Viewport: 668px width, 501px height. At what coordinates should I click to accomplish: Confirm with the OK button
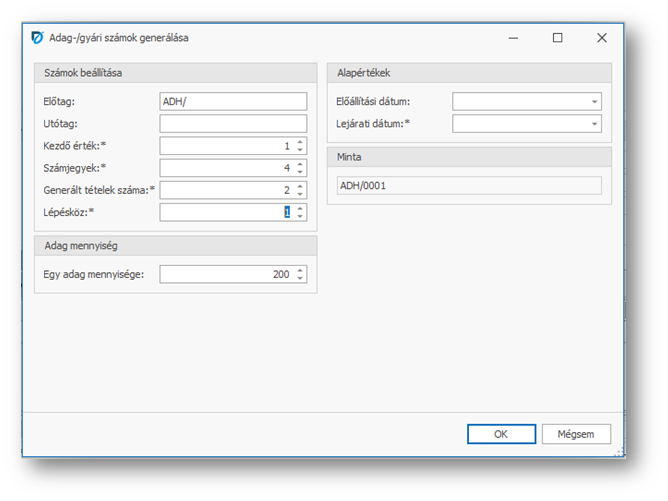[x=501, y=434]
